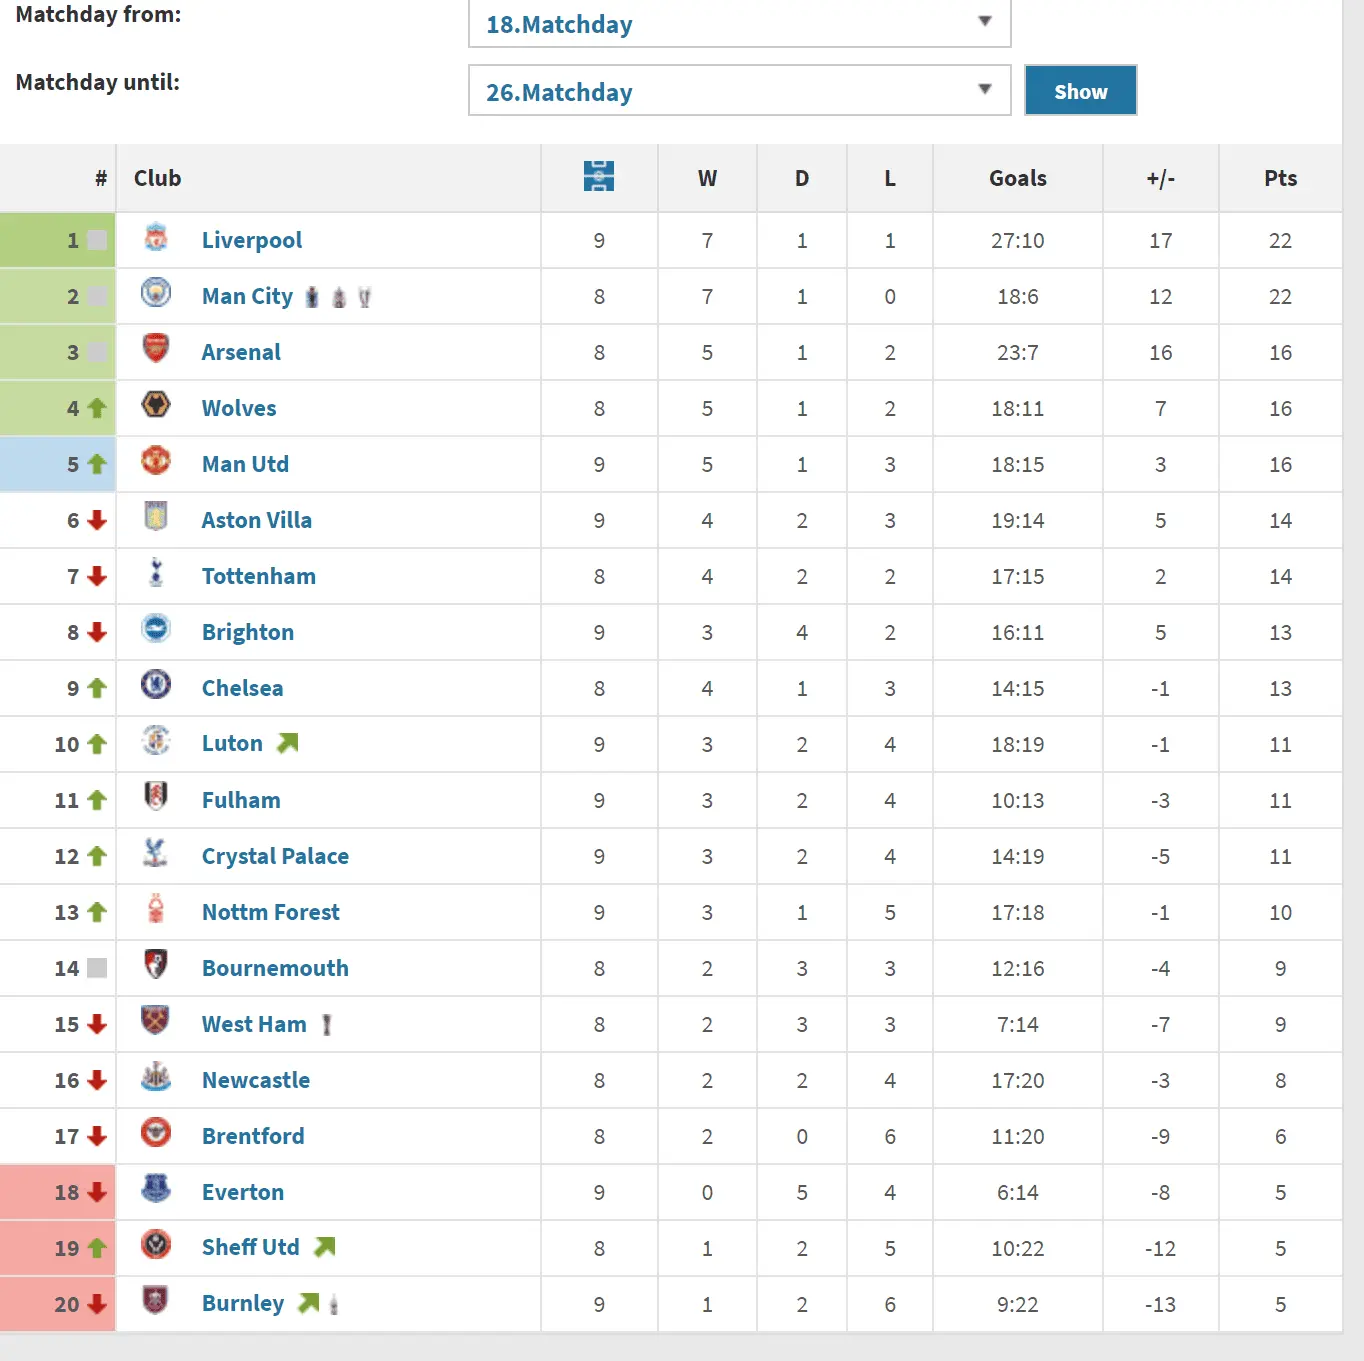1364x1361 pixels.
Task: Click the Man City club crest
Action: tap(156, 294)
